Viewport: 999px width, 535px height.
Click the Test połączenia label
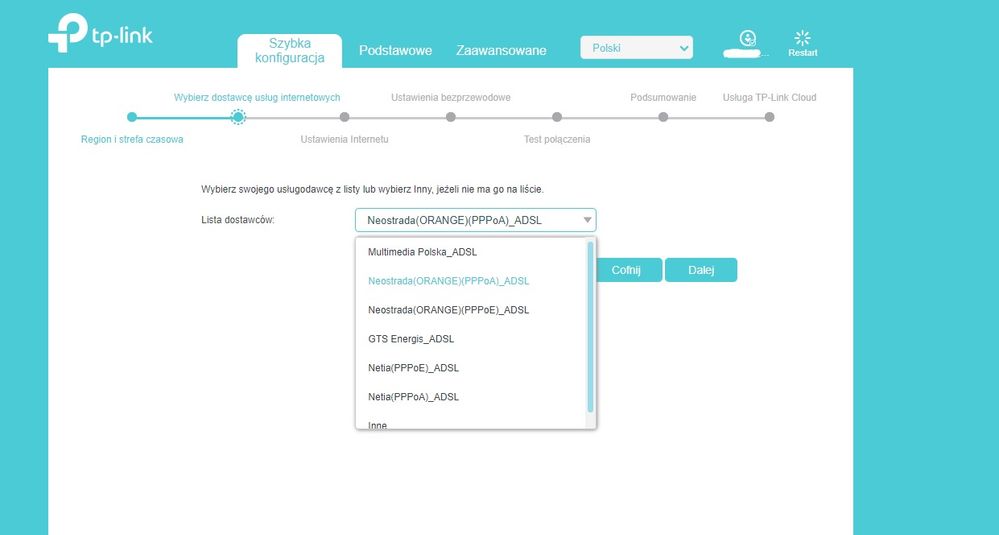coord(557,139)
